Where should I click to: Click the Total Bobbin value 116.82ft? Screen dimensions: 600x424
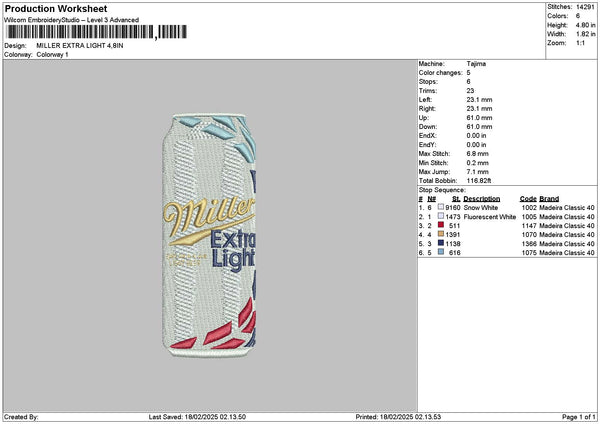(479, 181)
